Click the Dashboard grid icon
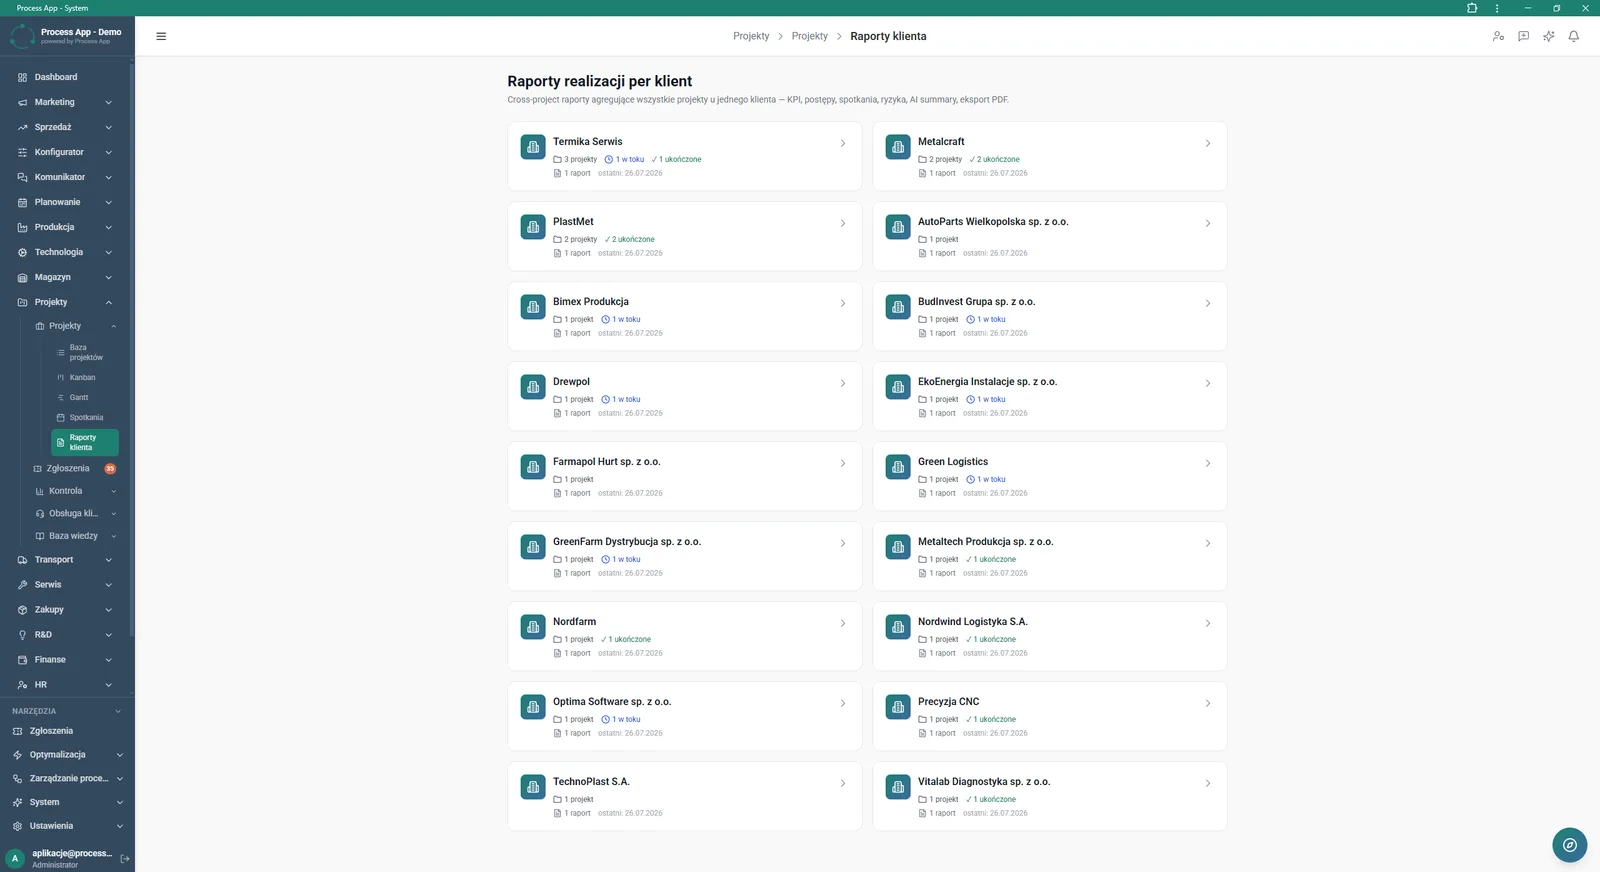1600x872 pixels. (22, 77)
